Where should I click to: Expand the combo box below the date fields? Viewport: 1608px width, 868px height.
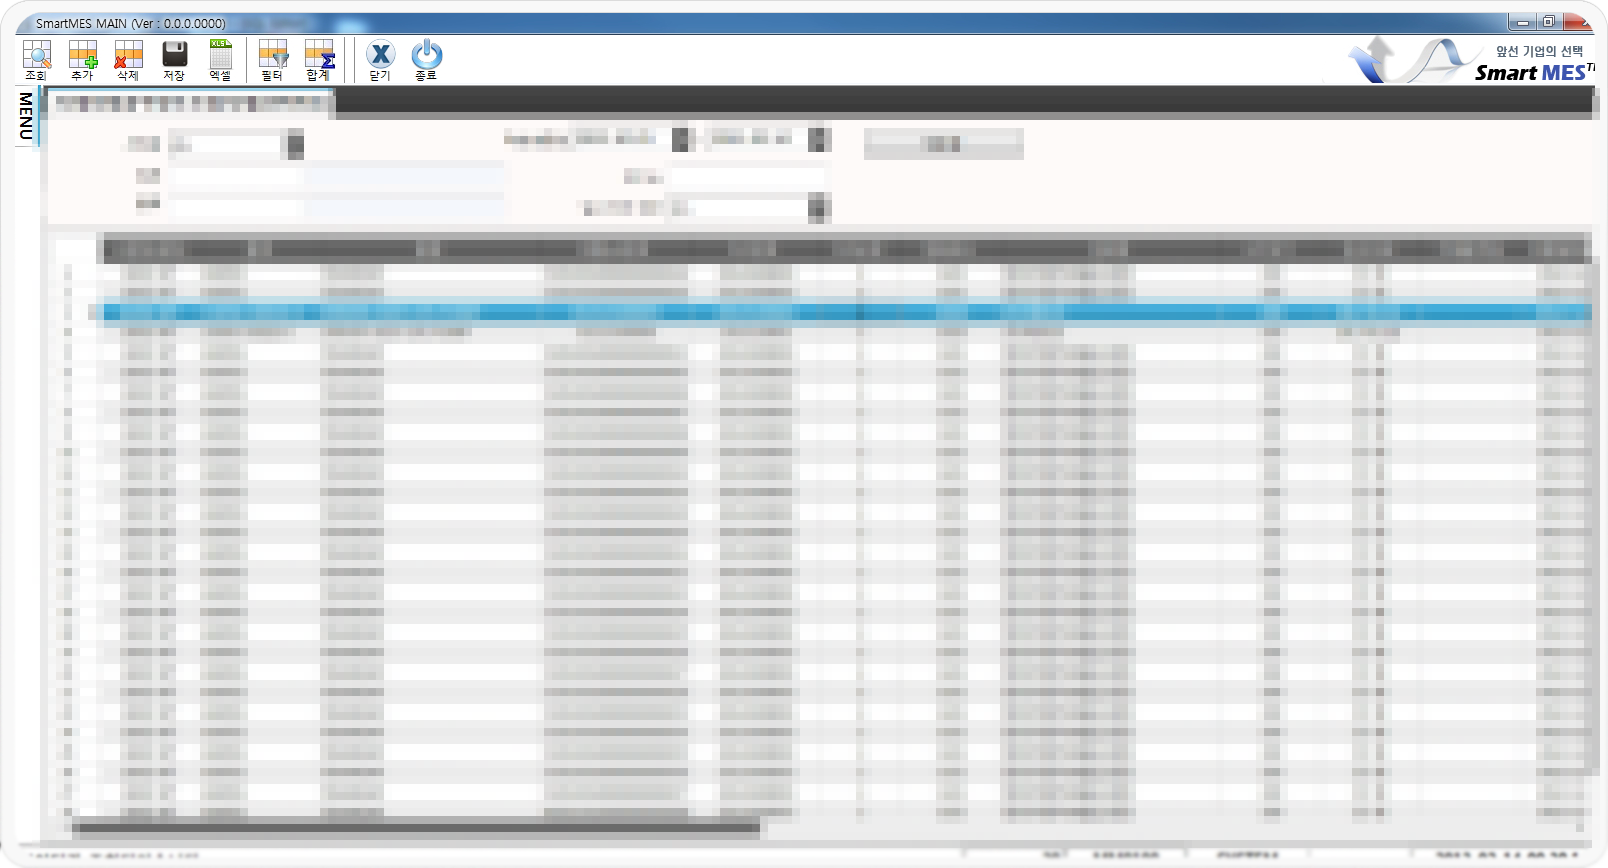818,208
